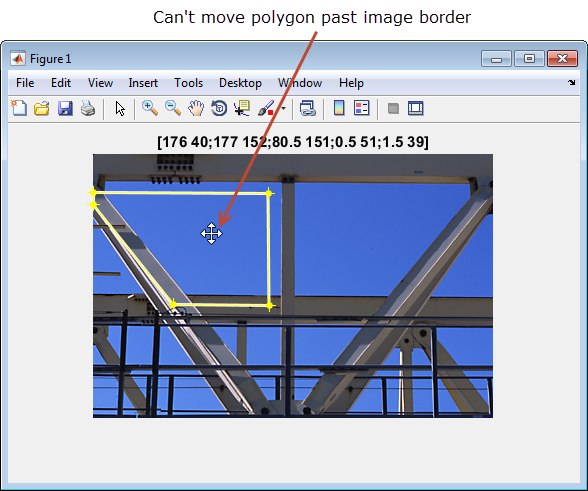This screenshot has height=491, width=588.
Task: Activate the Zoom In magnifier tool
Action: [x=150, y=108]
